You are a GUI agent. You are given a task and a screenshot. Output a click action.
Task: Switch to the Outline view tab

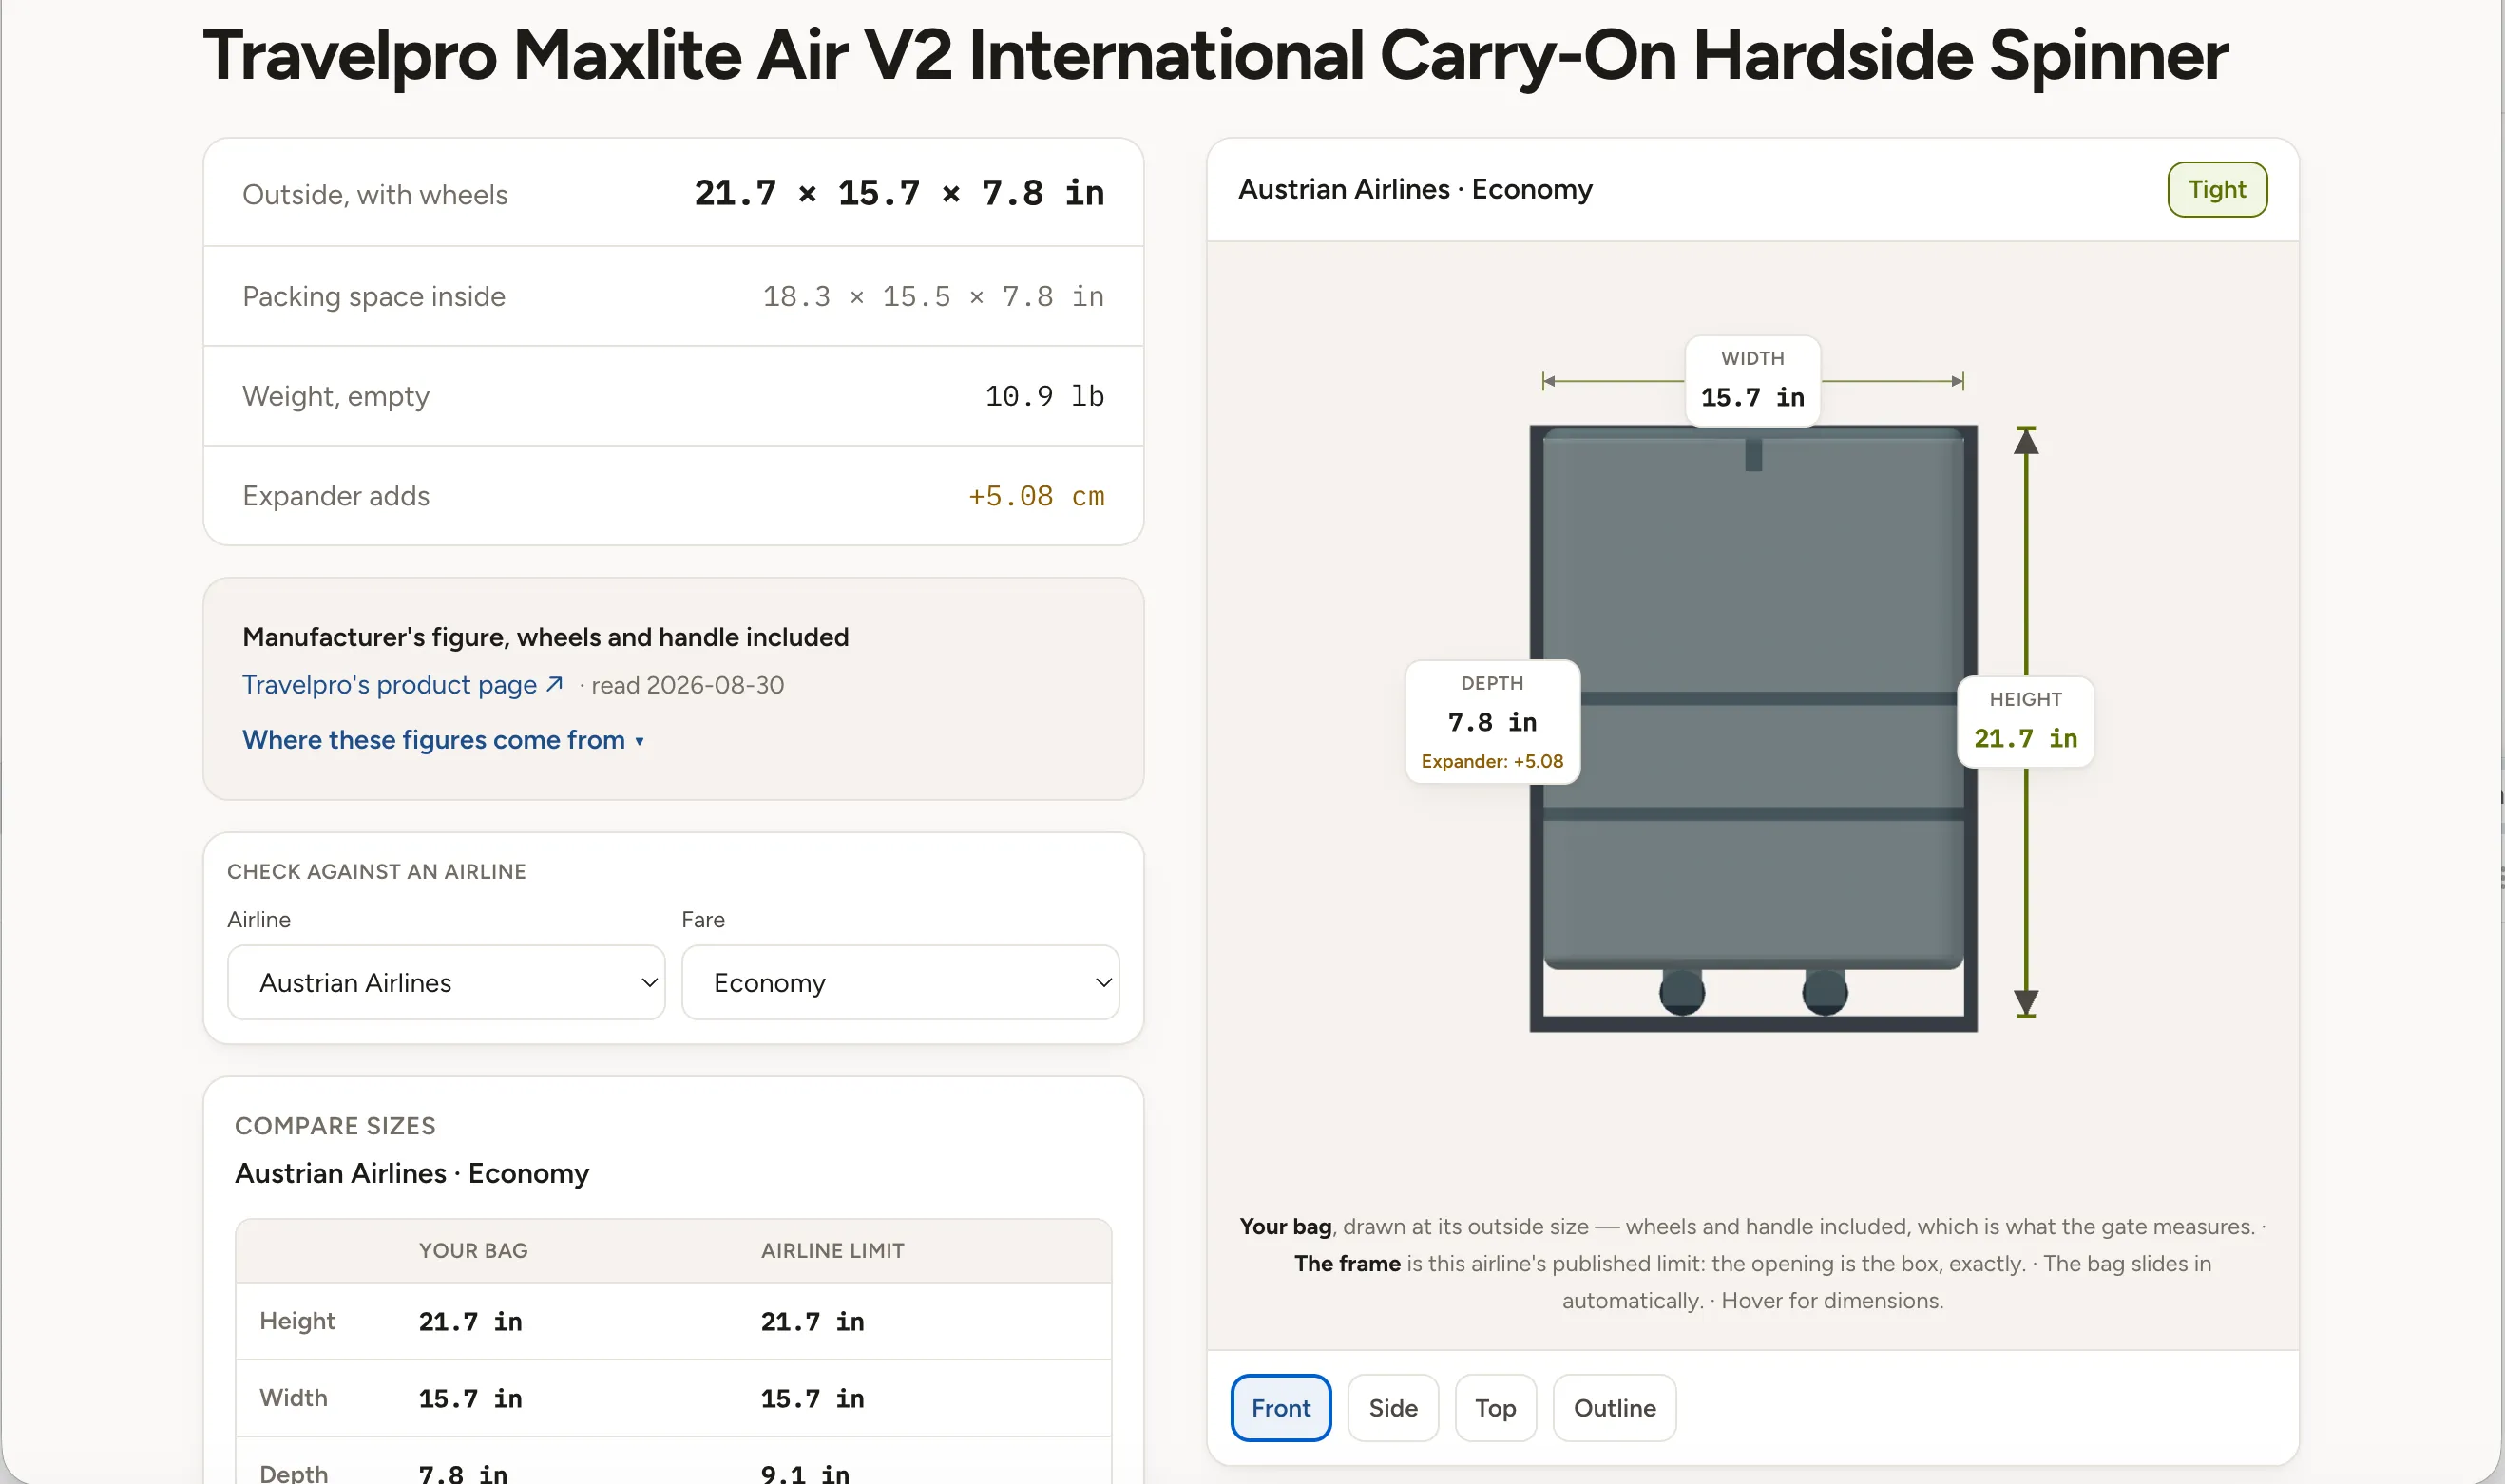(1614, 1408)
